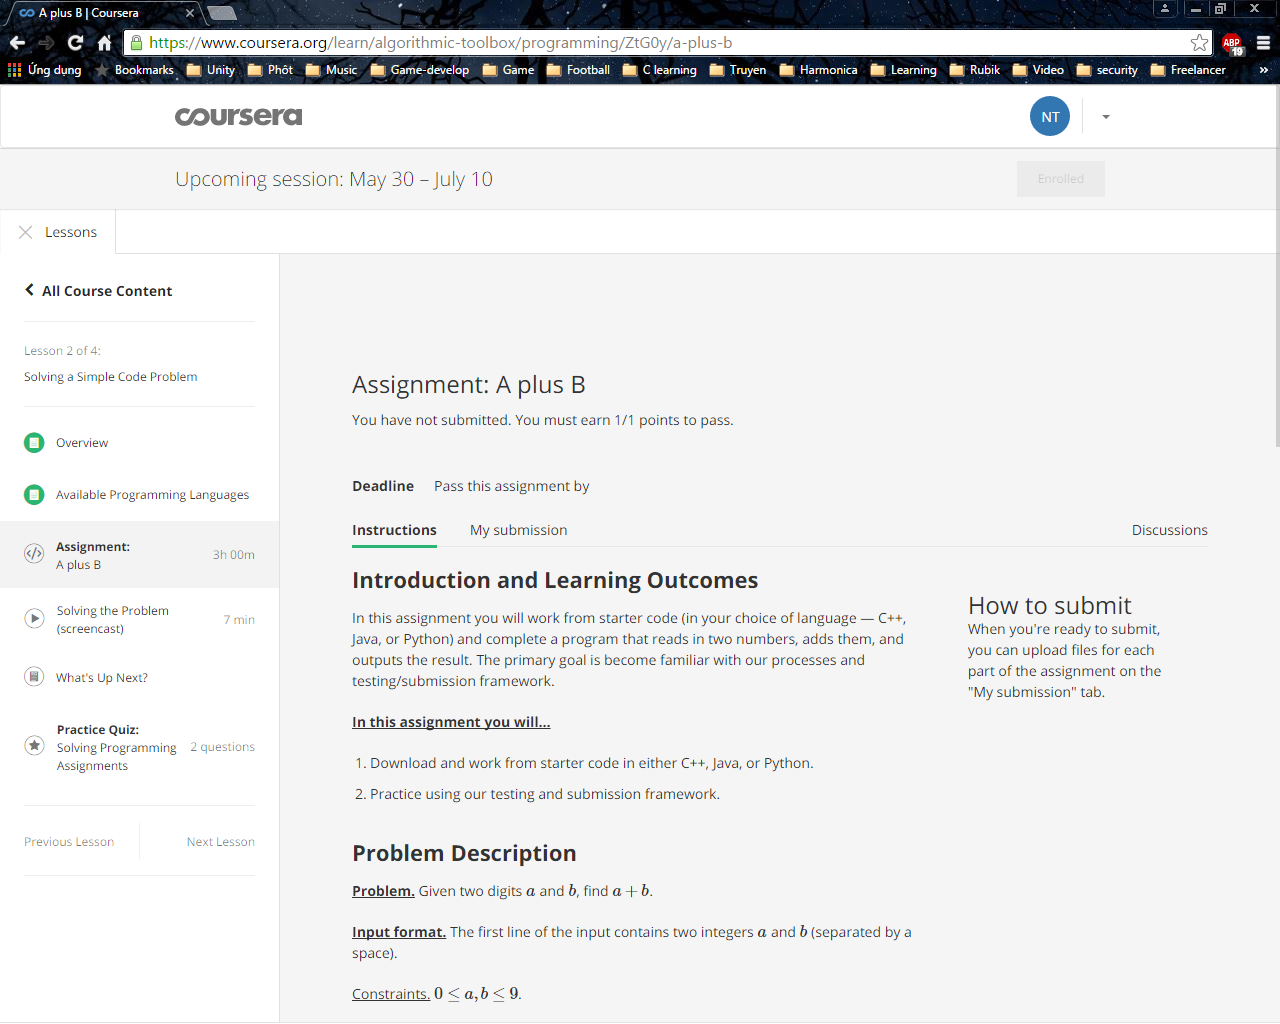Expand the account dropdown arrow
Viewport: 1280px width, 1024px height.
pyautogui.click(x=1105, y=117)
